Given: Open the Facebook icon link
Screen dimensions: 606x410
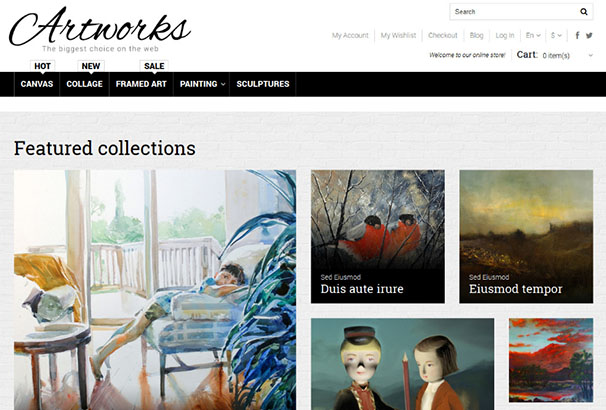Looking at the screenshot, I should tap(577, 35).
